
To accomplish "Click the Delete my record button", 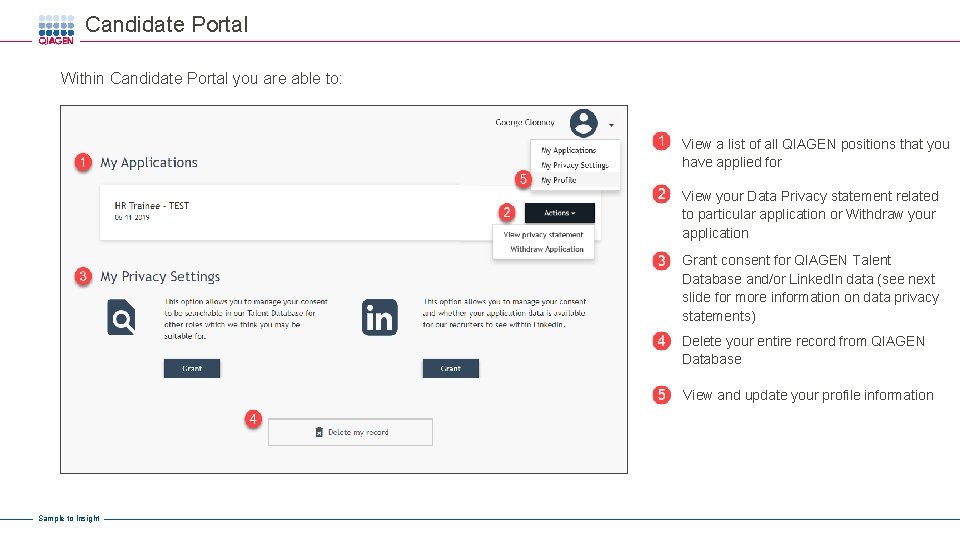I will (x=350, y=432).
